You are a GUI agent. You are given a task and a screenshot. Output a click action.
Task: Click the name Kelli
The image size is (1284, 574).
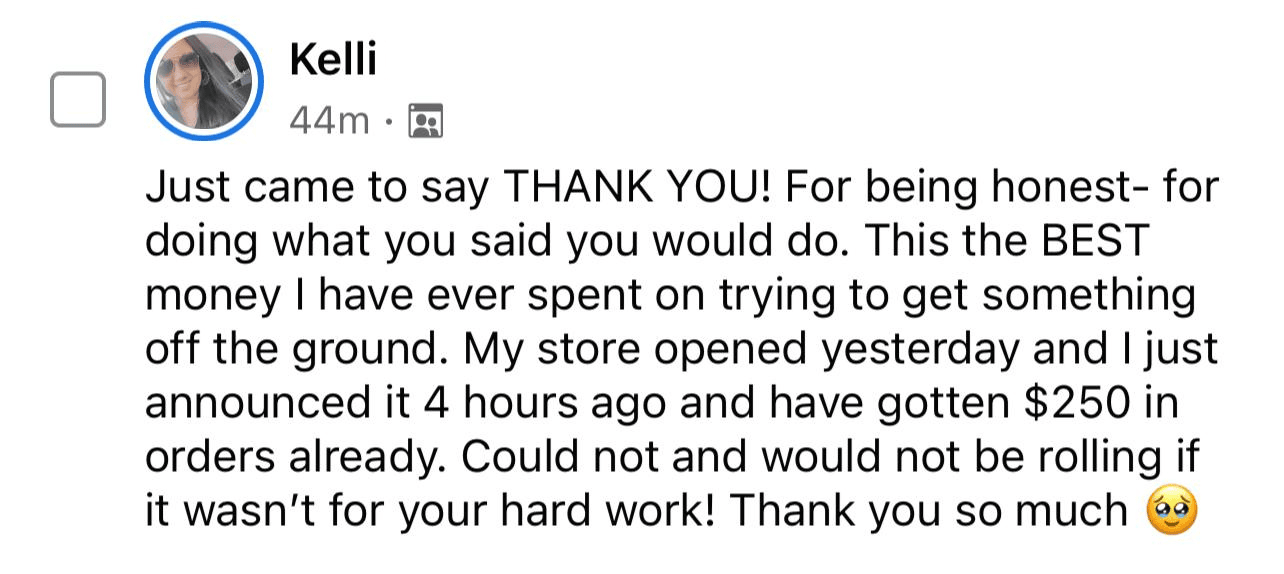coord(332,60)
